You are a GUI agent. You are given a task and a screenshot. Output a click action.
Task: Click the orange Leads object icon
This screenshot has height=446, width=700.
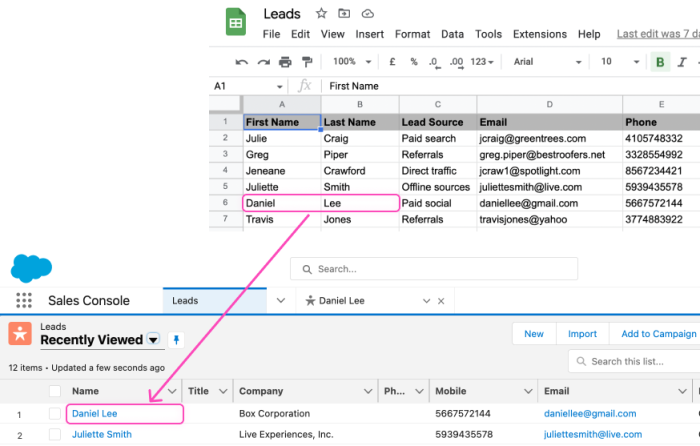coord(20,333)
